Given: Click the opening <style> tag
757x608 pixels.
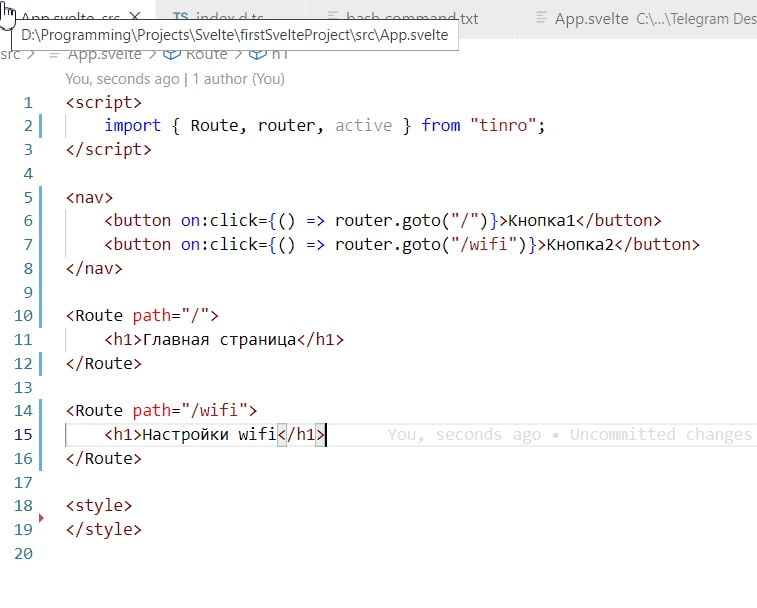Looking at the screenshot, I should point(99,506).
